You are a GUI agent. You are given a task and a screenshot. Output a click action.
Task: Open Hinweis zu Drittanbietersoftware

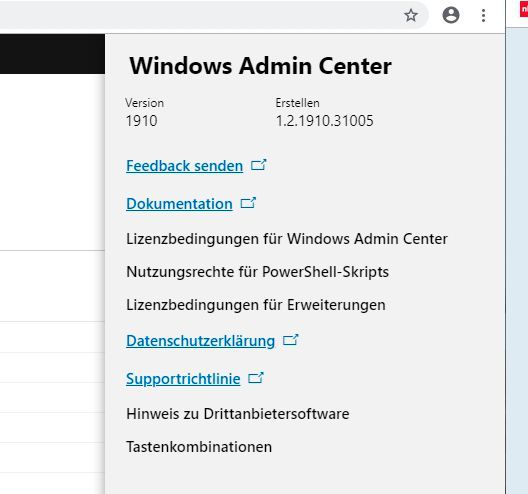pyautogui.click(x=238, y=414)
